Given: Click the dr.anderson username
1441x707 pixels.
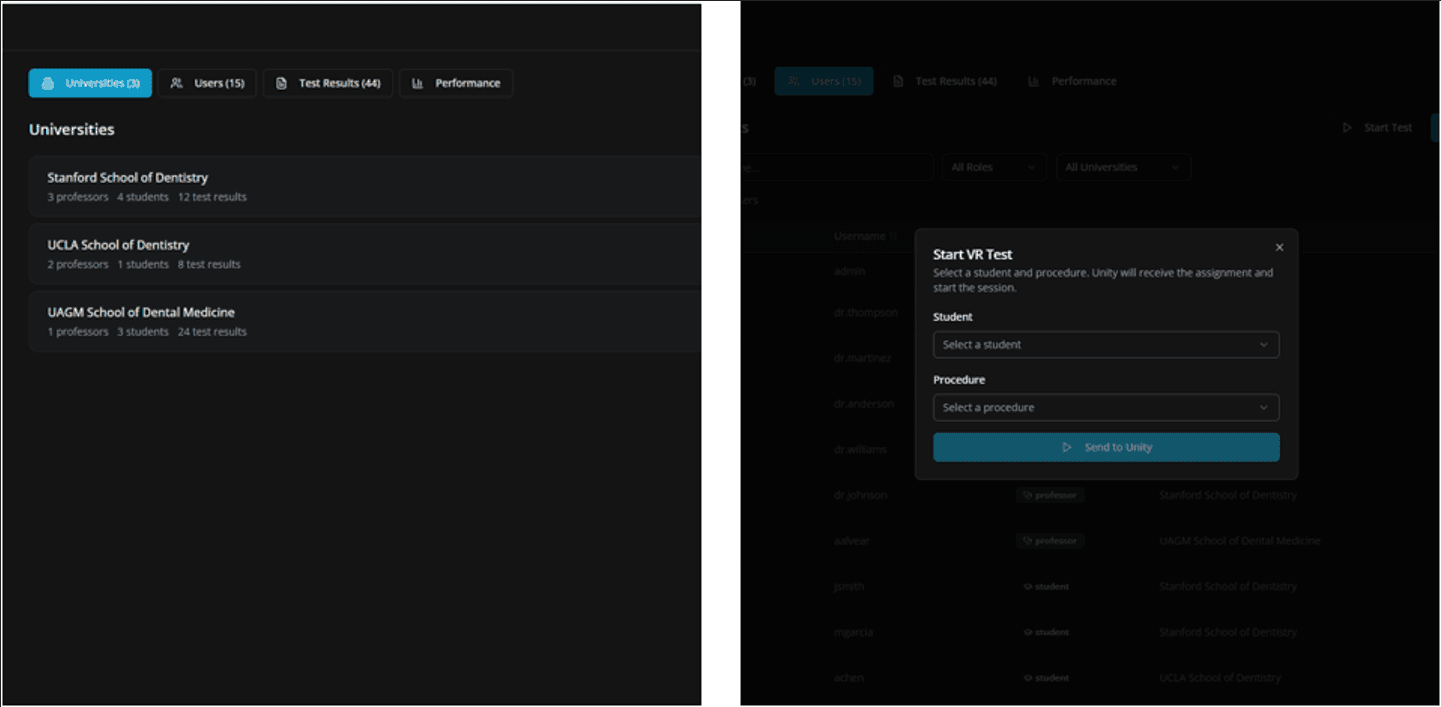Looking at the screenshot, I should pos(864,404).
